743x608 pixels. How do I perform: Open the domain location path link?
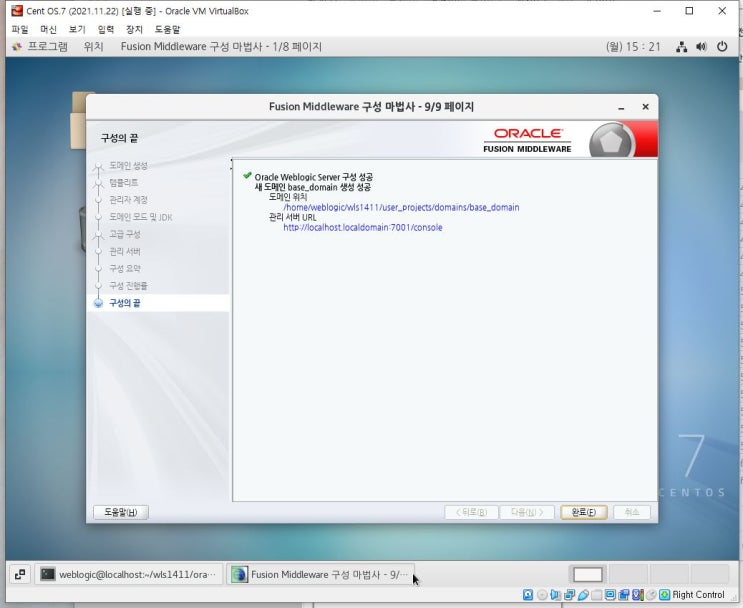click(401, 207)
